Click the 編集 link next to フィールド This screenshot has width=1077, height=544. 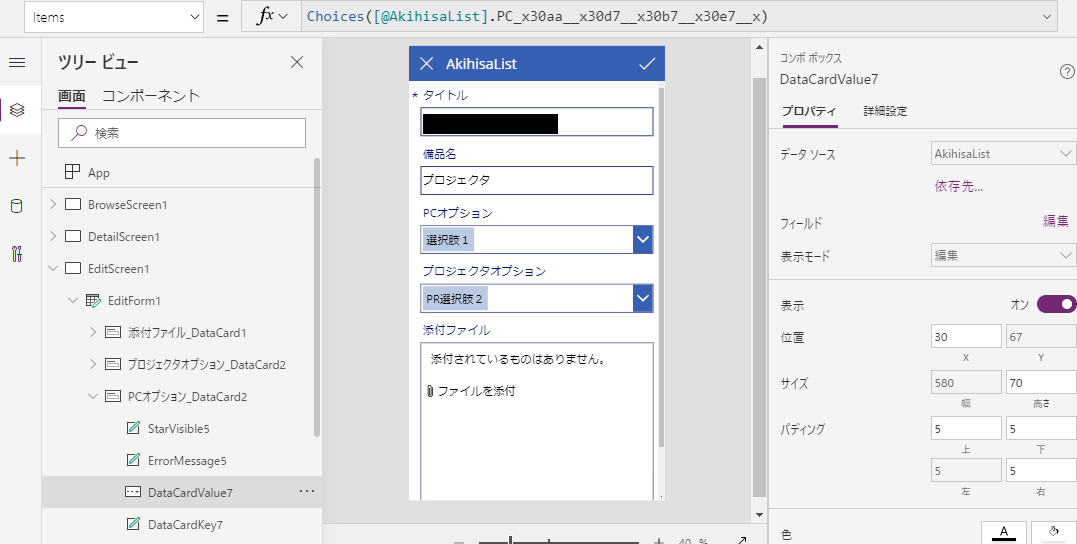click(1056, 220)
